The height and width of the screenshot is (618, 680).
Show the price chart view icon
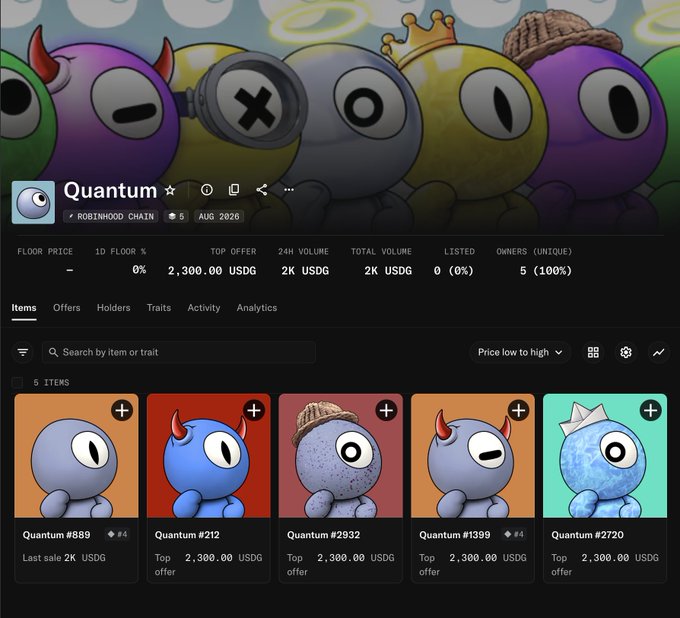pos(659,352)
